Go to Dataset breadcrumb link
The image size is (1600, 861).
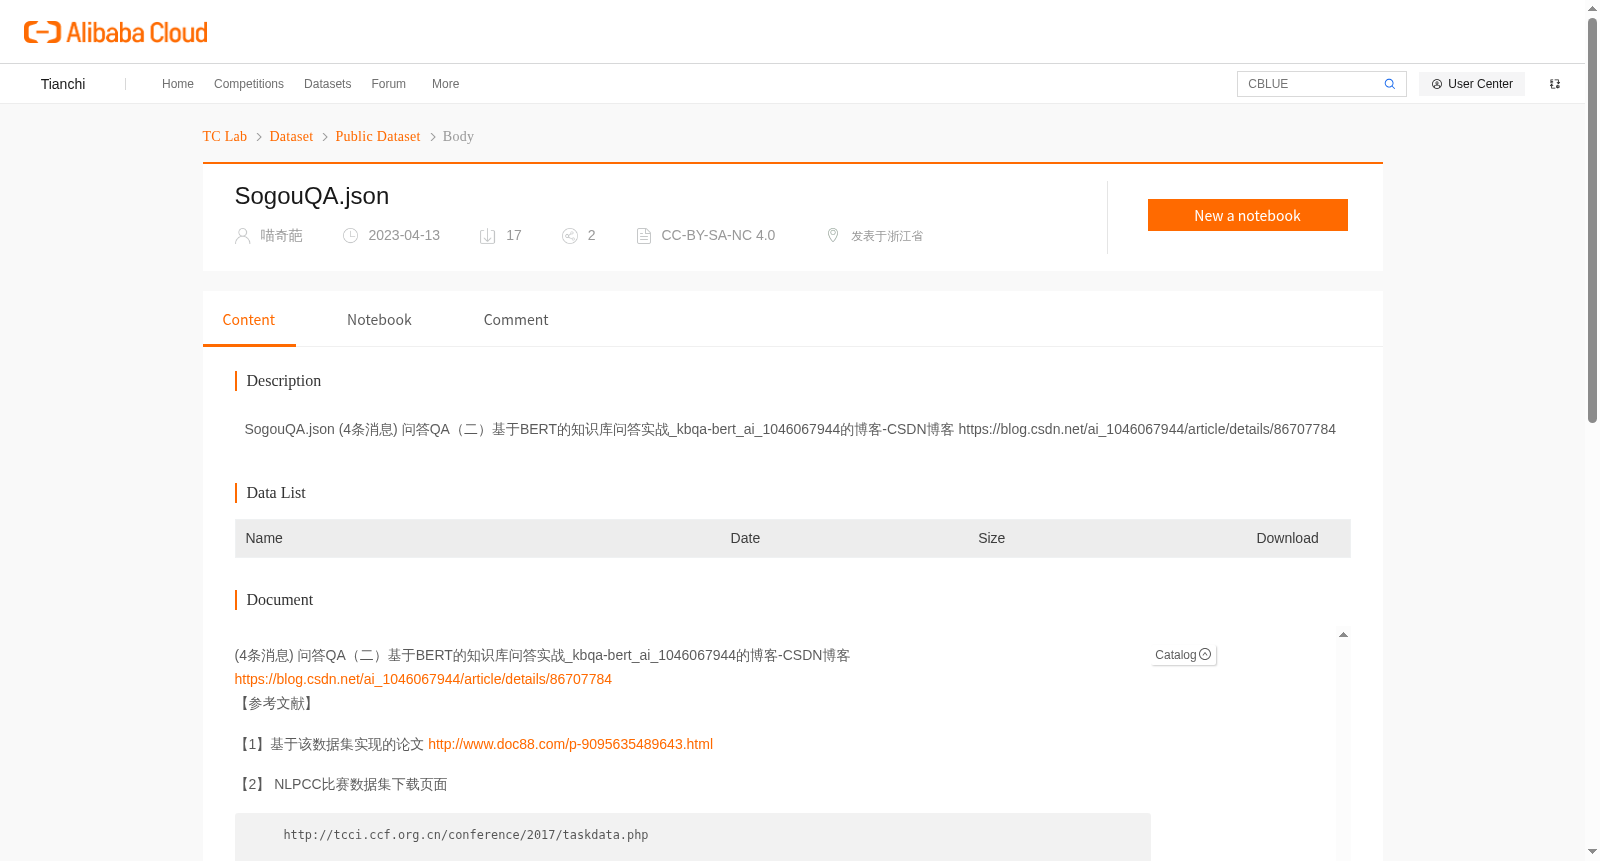point(291,137)
